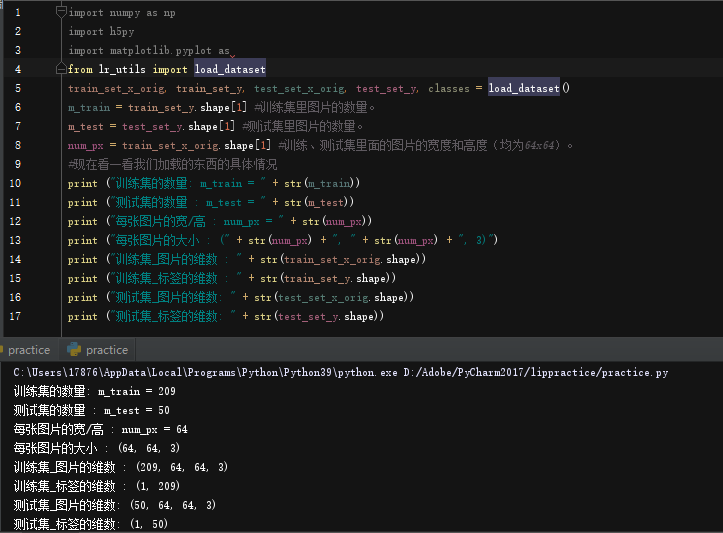Click train_set_x_orig.shape on line 14
Viewport: 723px width, 533px height.
350,260
